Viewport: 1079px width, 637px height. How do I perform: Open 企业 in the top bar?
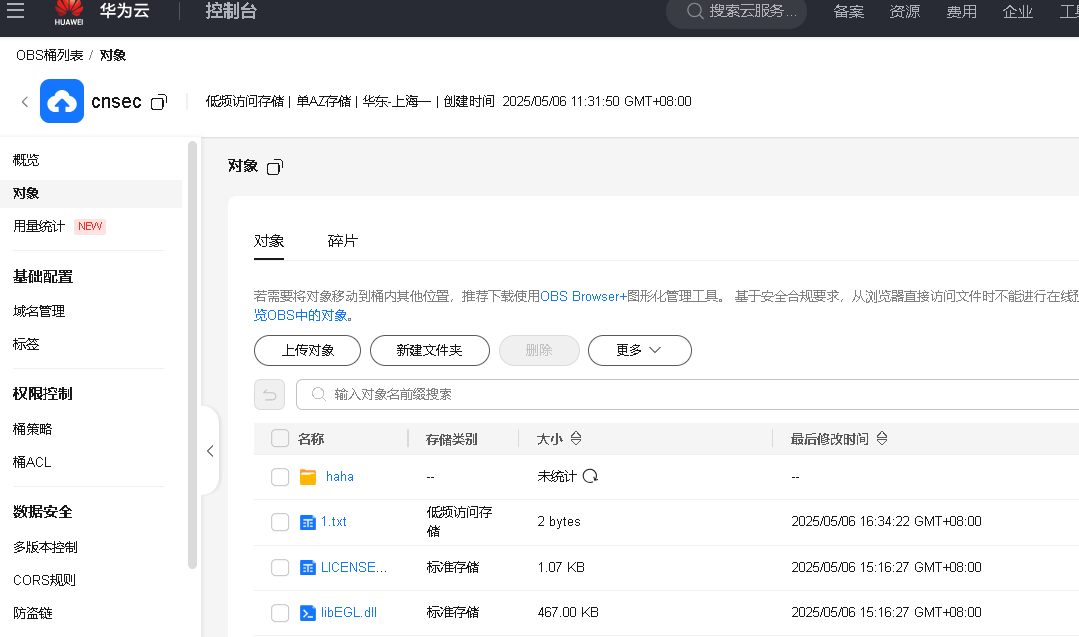(1018, 12)
